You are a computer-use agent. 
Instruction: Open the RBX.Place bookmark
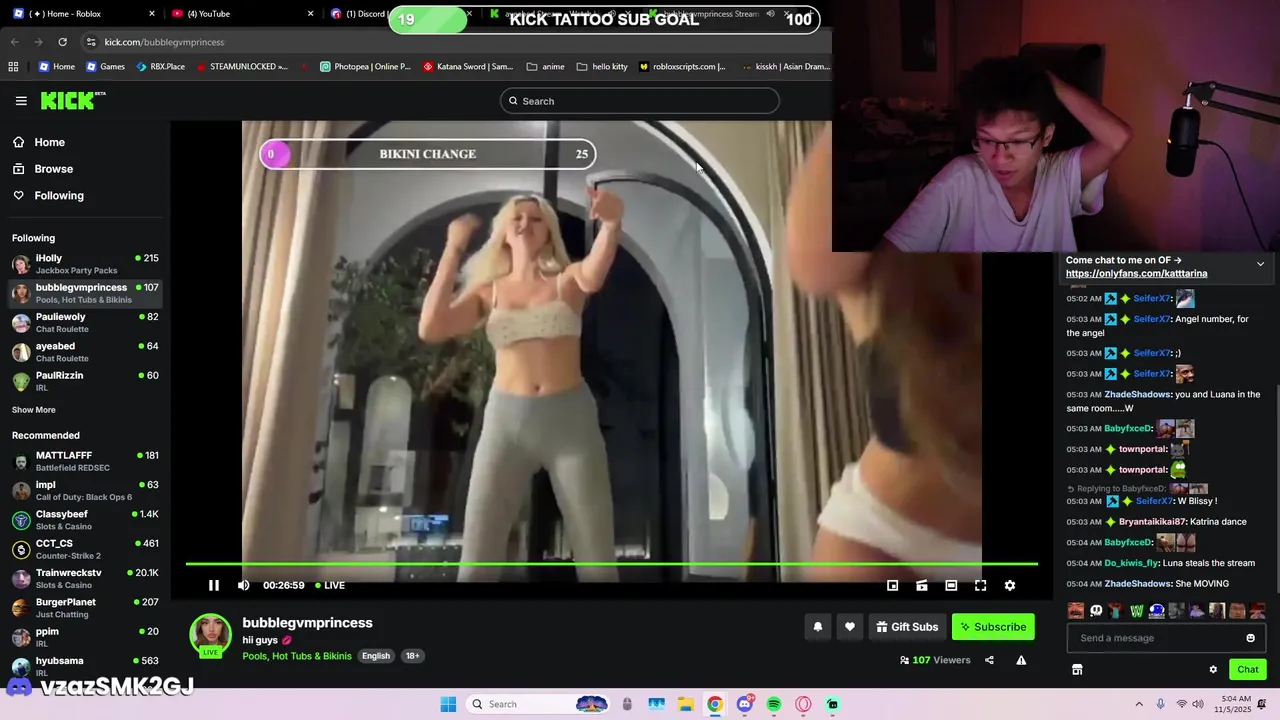click(160, 67)
